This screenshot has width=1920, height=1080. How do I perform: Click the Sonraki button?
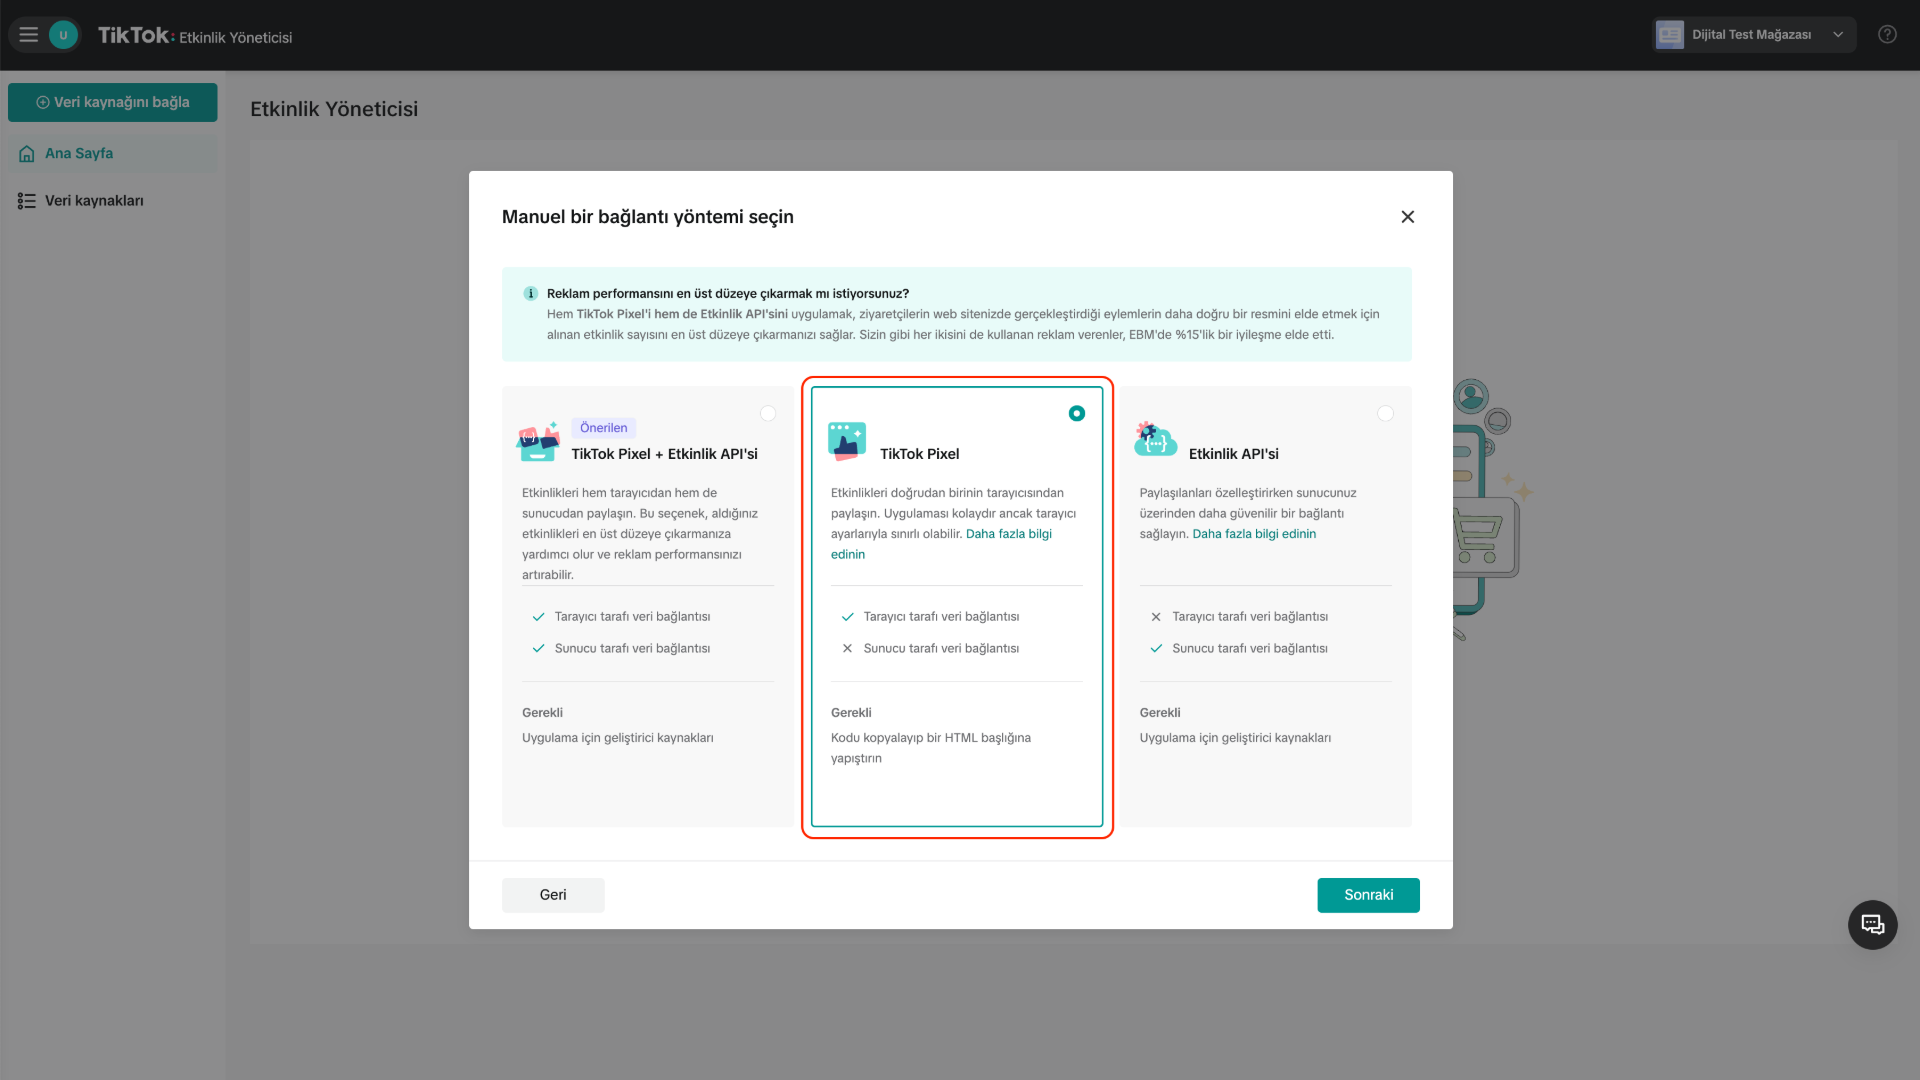tap(1368, 895)
